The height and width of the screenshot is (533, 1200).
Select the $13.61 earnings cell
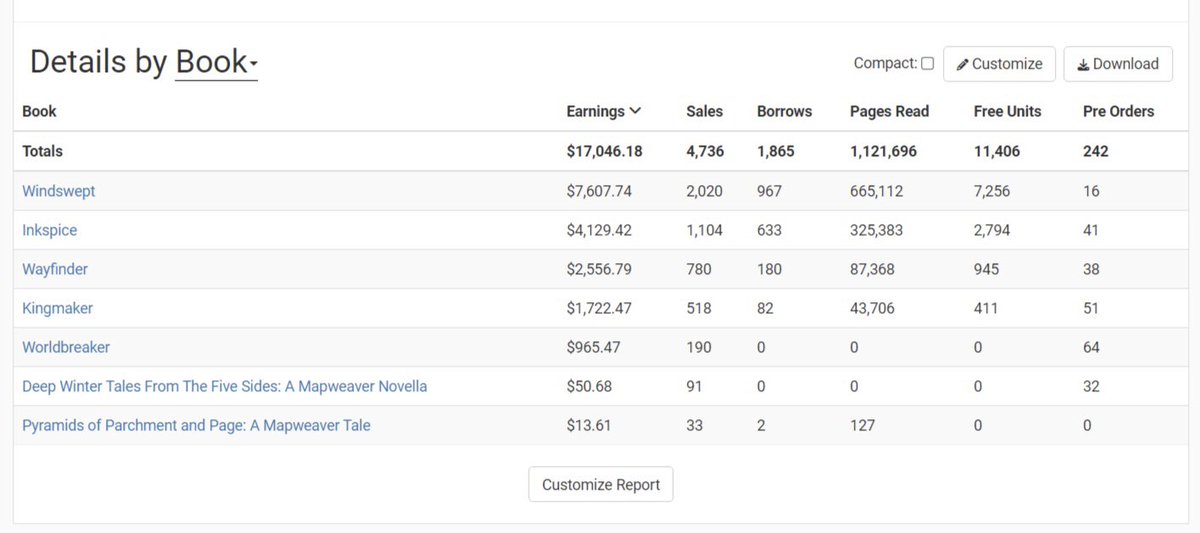(x=588, y=425)
